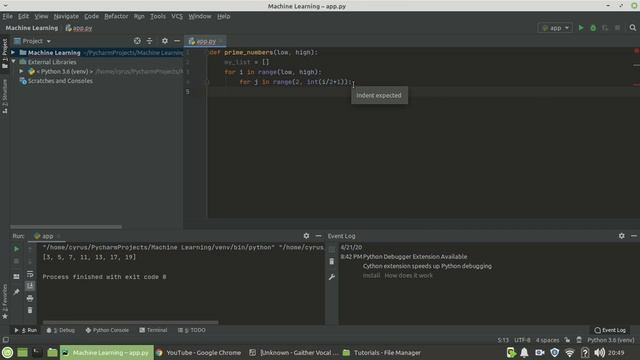The image size is (640, 360).
Task: Open the 1: Project side tab
Action: tap(4, 54)
